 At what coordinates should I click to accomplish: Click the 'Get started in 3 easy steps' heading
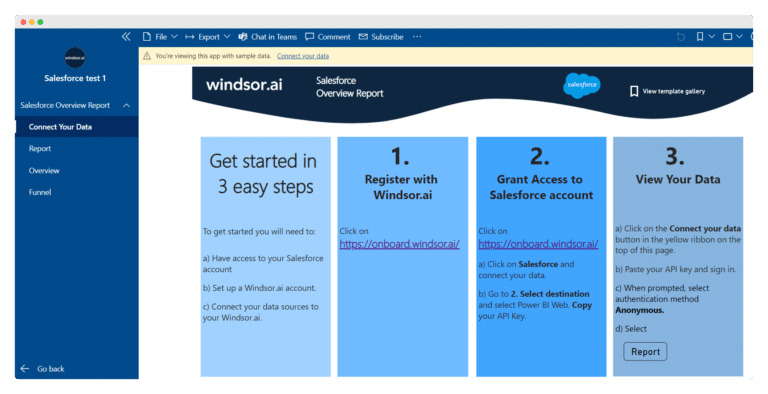[x=264, y=174]
